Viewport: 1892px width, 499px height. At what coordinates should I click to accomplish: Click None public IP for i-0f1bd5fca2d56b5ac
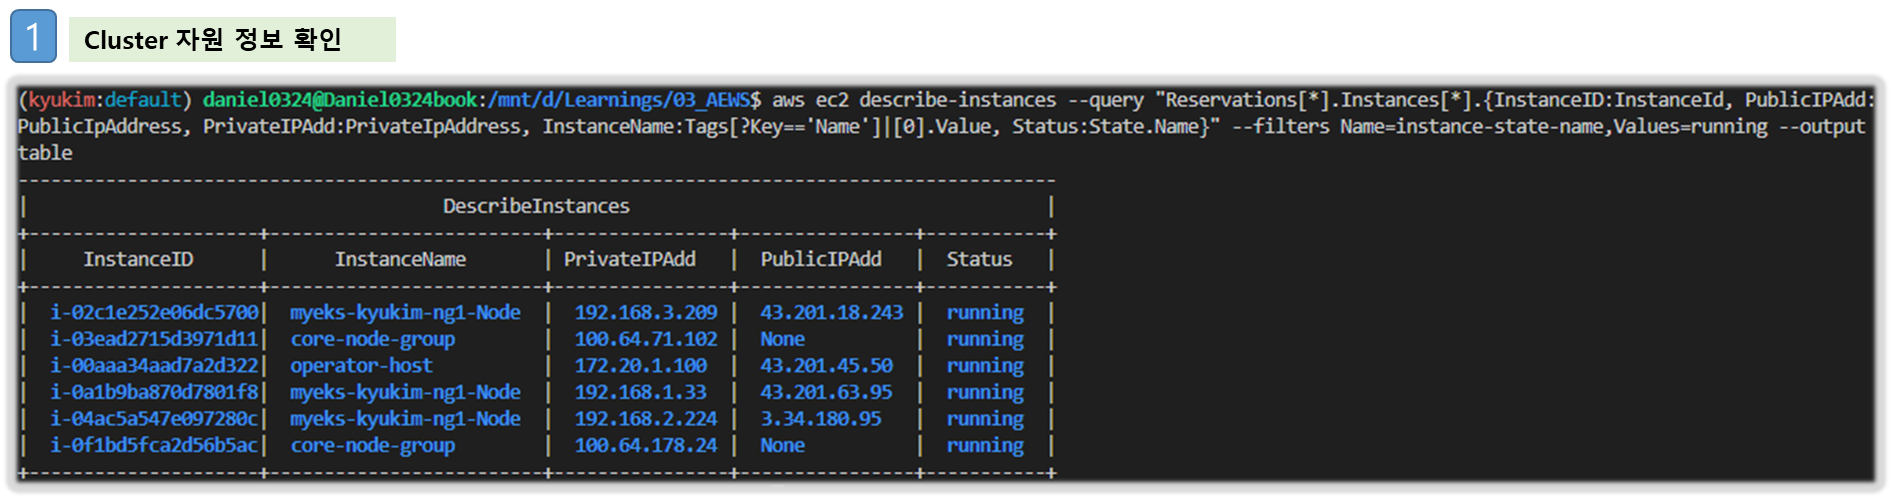coord(782,445)
